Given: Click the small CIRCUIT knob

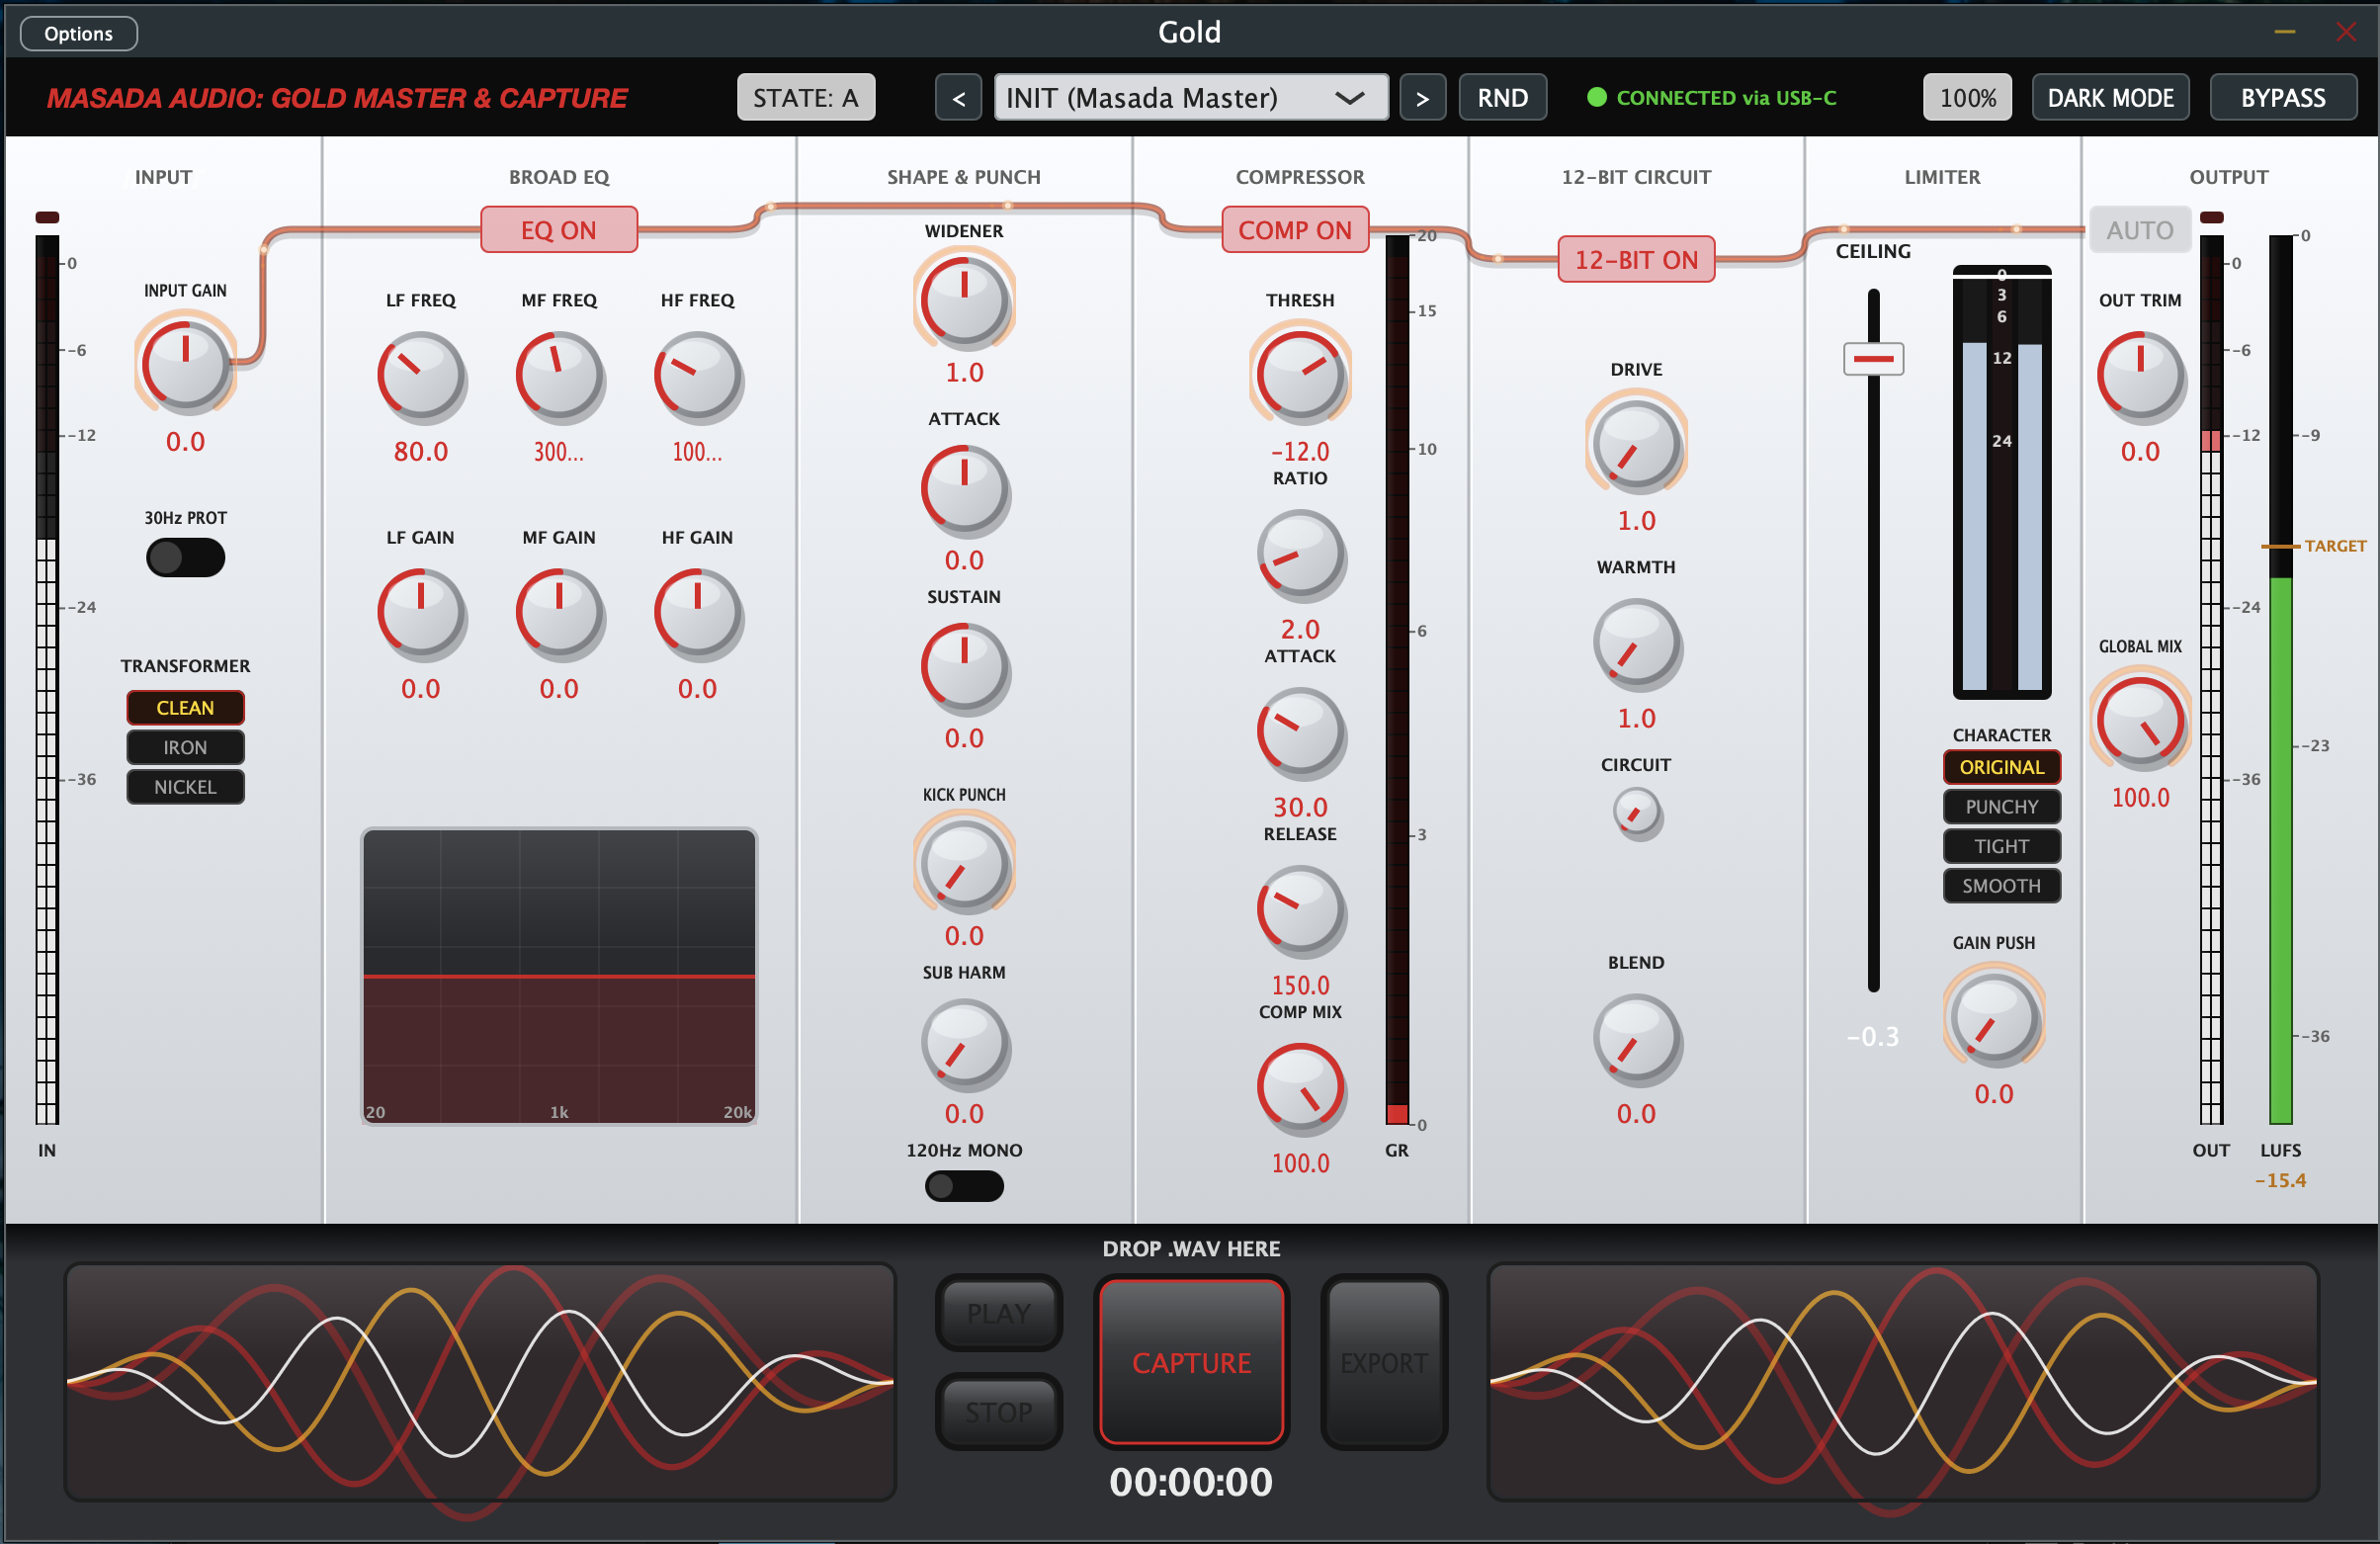Looking at the screenshot, I should [1636, 813].
